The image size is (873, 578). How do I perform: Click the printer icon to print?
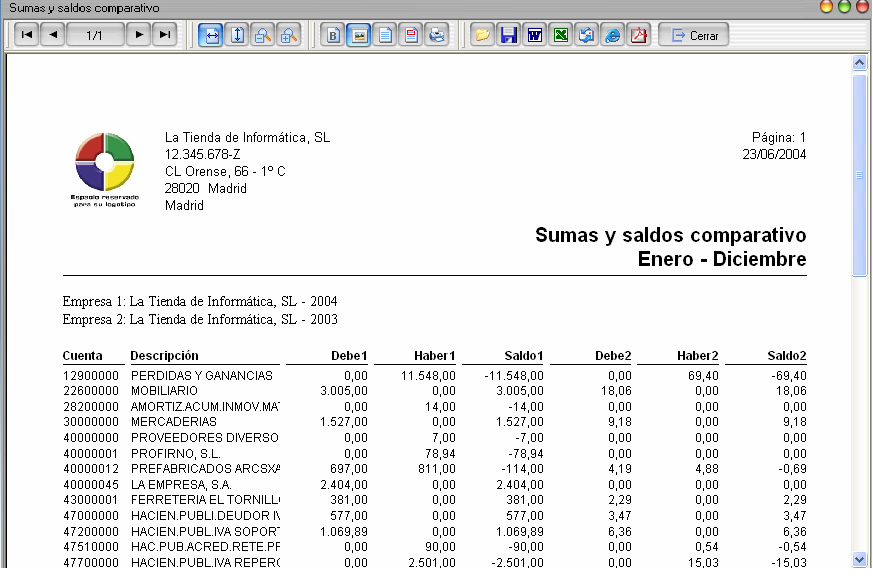(436, 35)
